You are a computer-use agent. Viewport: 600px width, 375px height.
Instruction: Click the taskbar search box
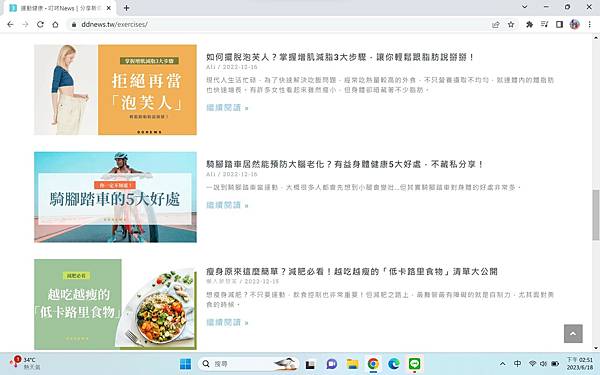coord(249,364)
